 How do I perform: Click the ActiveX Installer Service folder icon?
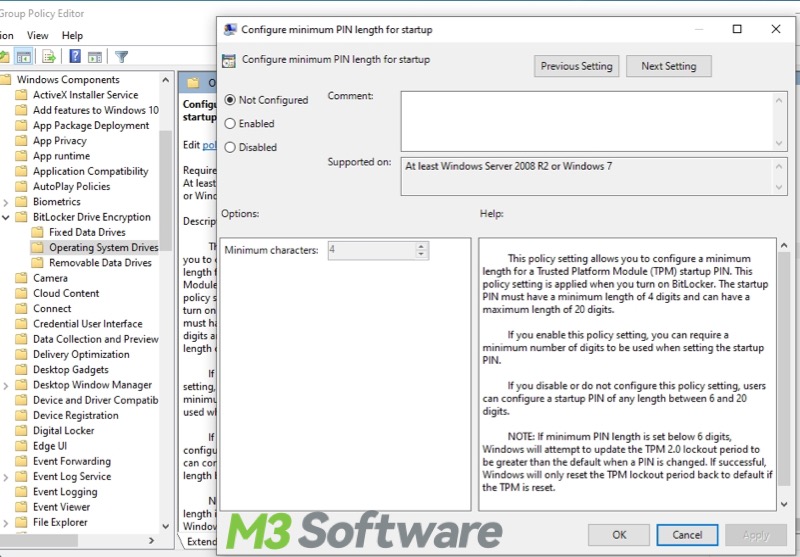21,95
